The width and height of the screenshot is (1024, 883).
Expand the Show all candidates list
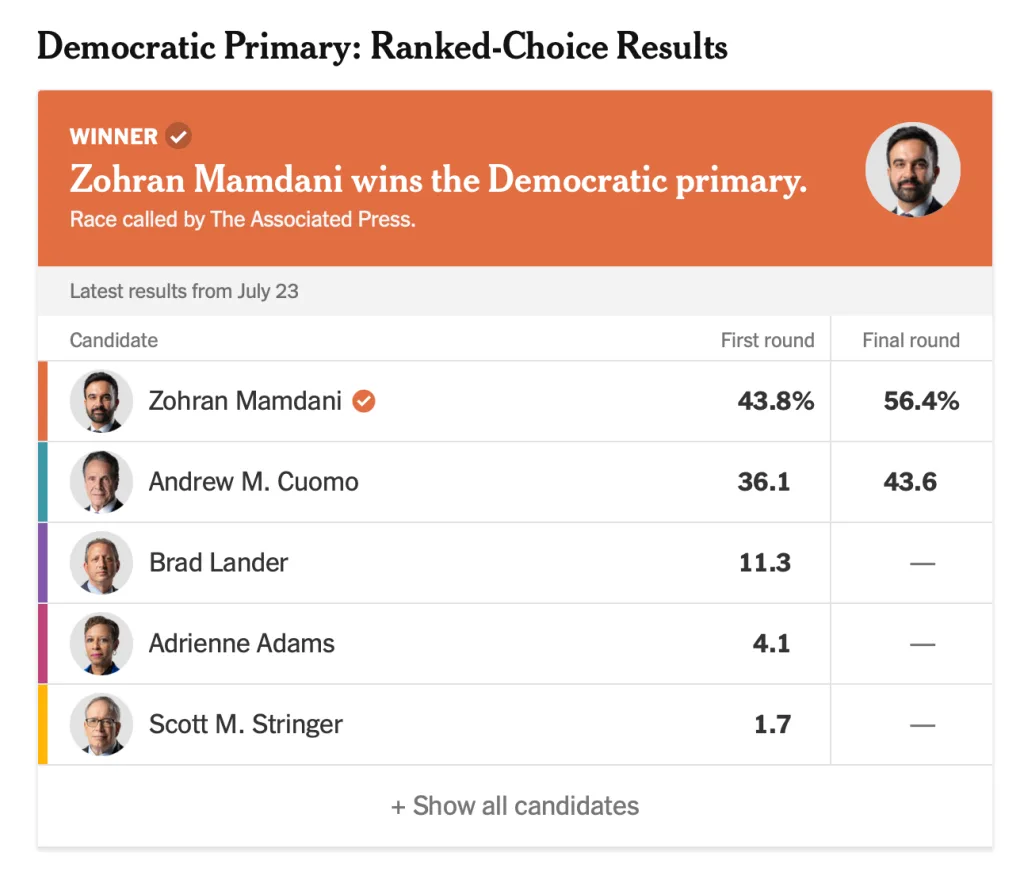515,806
